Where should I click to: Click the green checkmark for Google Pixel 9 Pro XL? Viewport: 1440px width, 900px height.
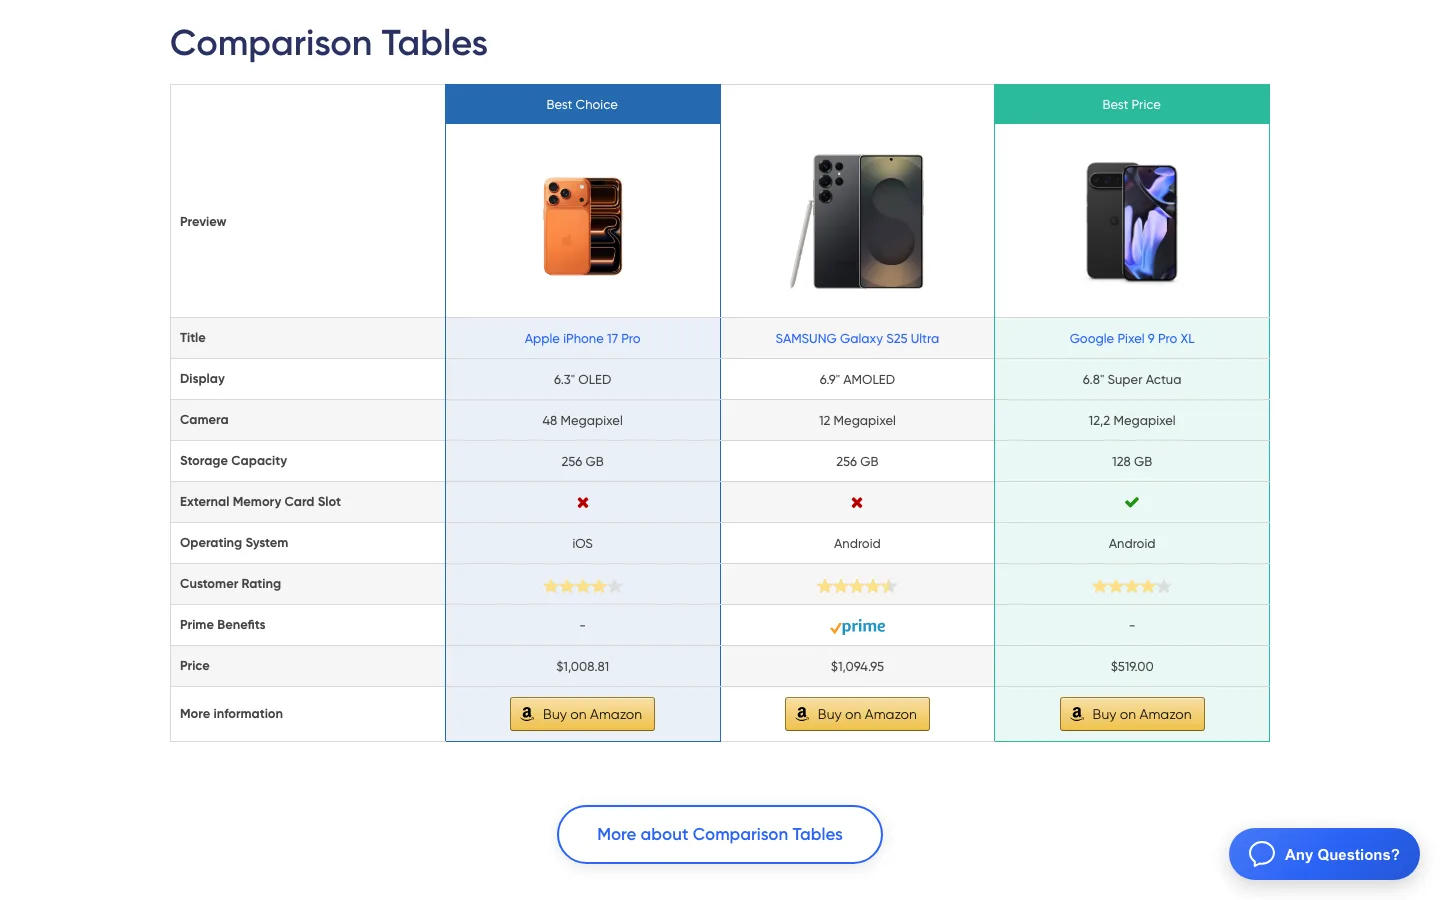pyautogui.click(x=1131, y=502)
